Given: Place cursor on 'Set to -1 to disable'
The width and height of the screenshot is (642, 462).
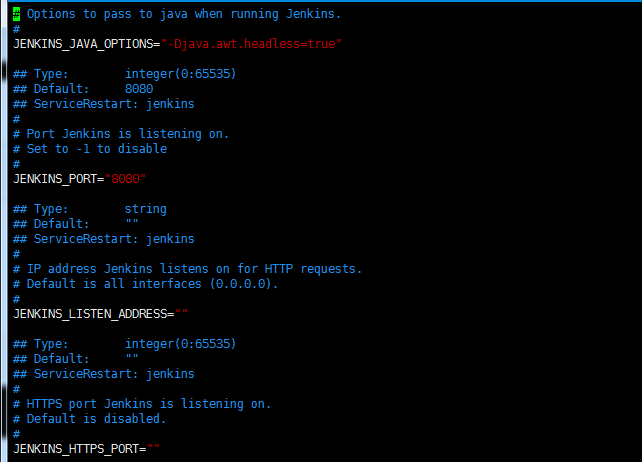Looking at the screenshot, I should click(x=97, y=149).
